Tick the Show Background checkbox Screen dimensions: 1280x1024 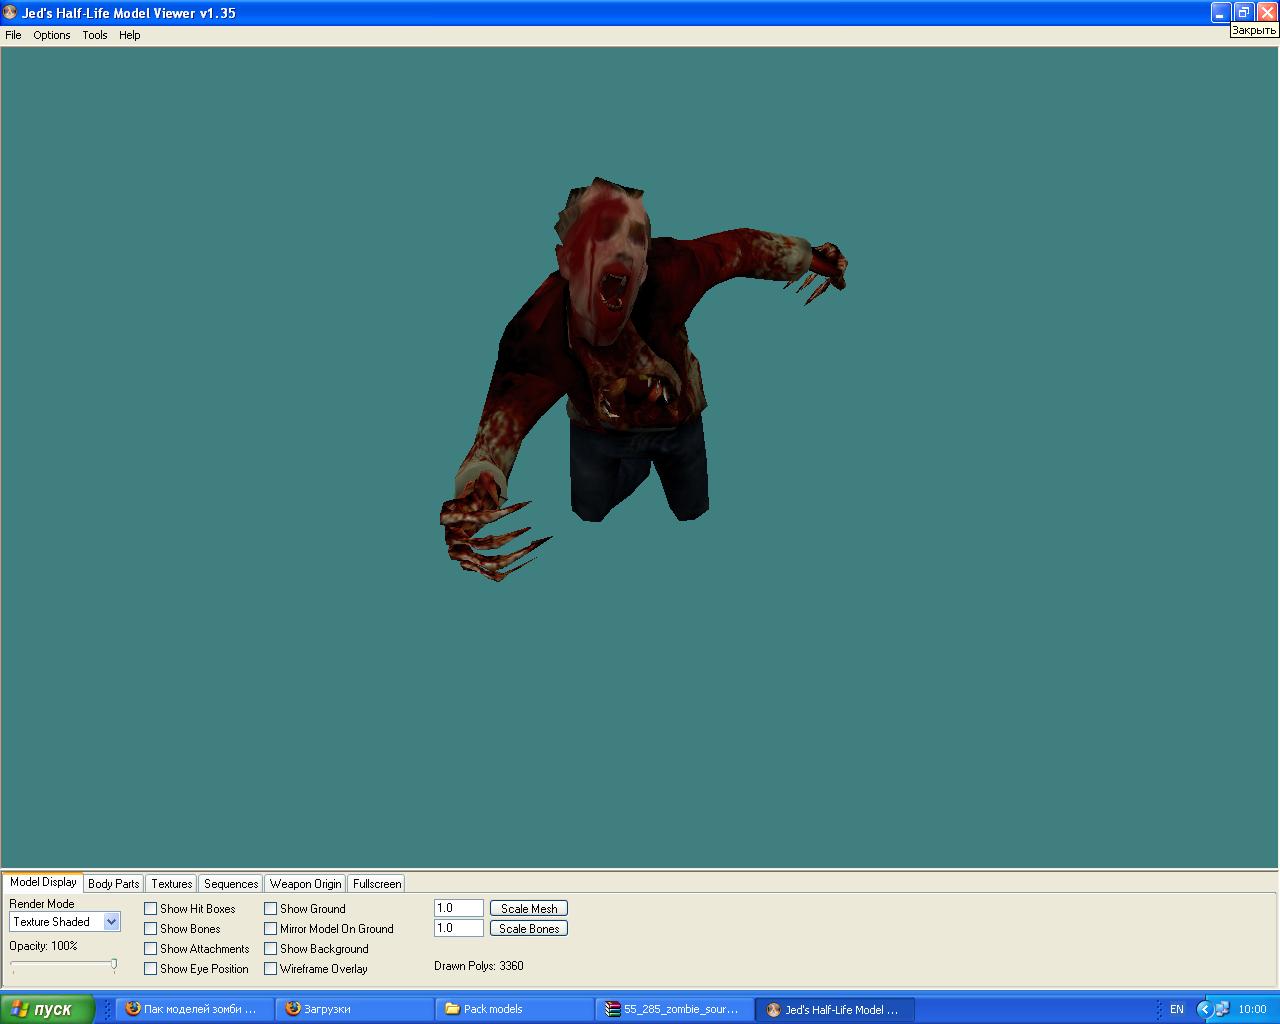pyautogui.click(x=271, y=949)
